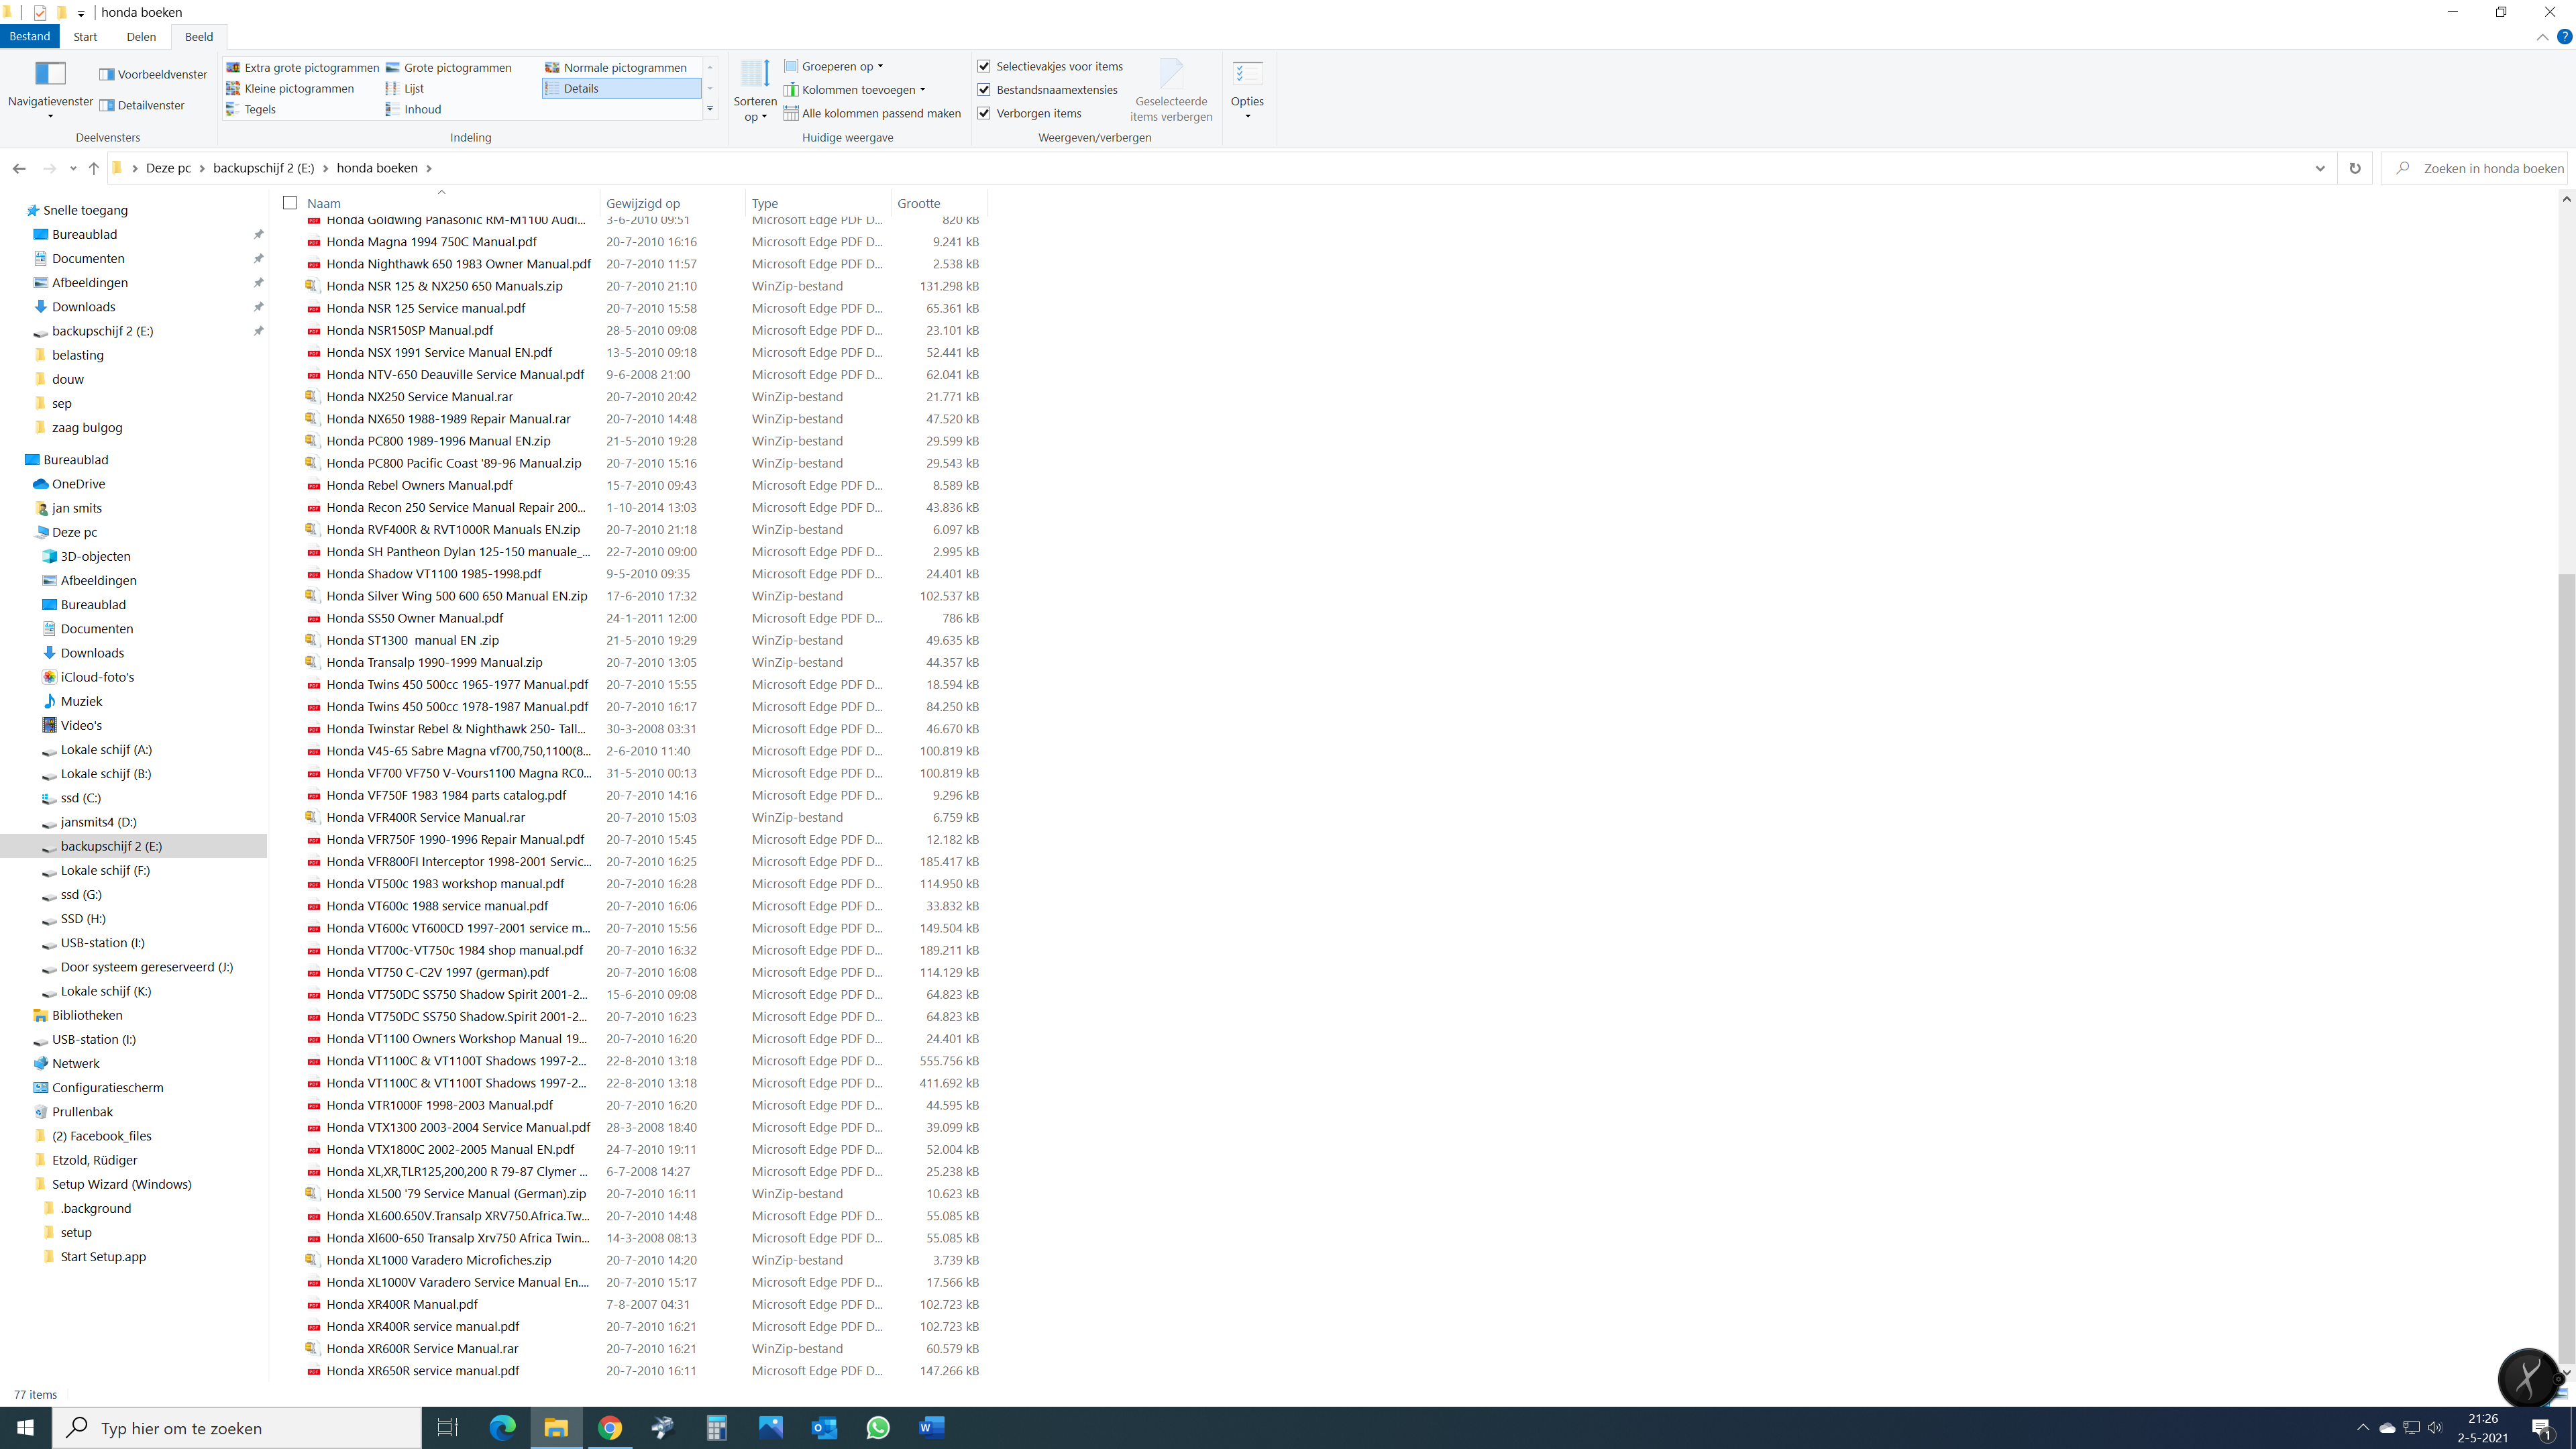Uncheck Verborgen items

(984, 113)
